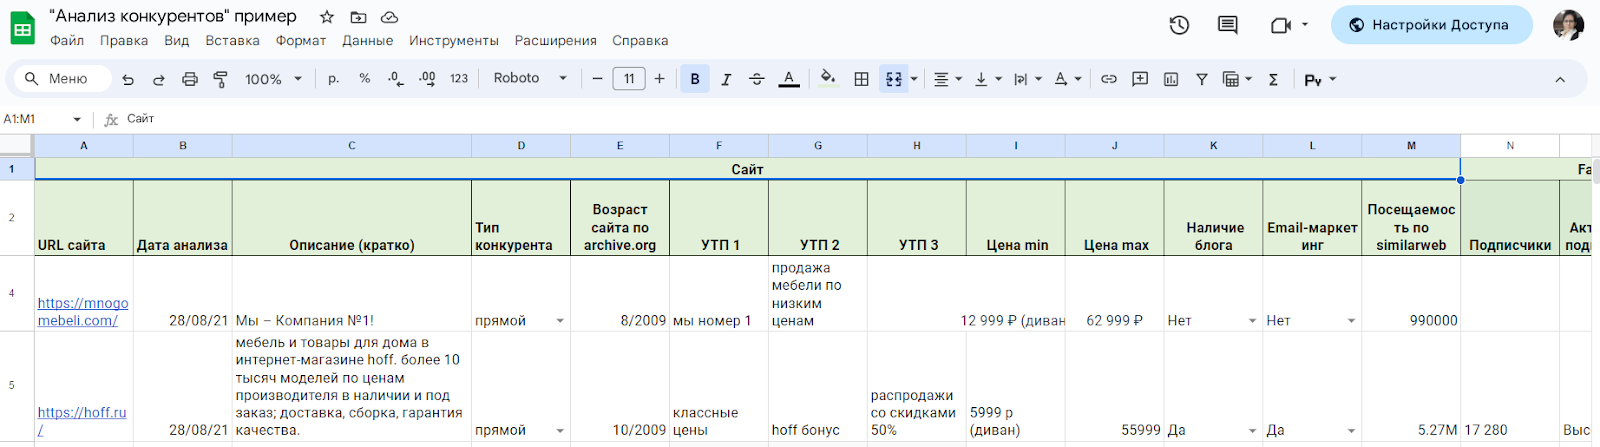Click the print icon

click(x=189, y=79)
